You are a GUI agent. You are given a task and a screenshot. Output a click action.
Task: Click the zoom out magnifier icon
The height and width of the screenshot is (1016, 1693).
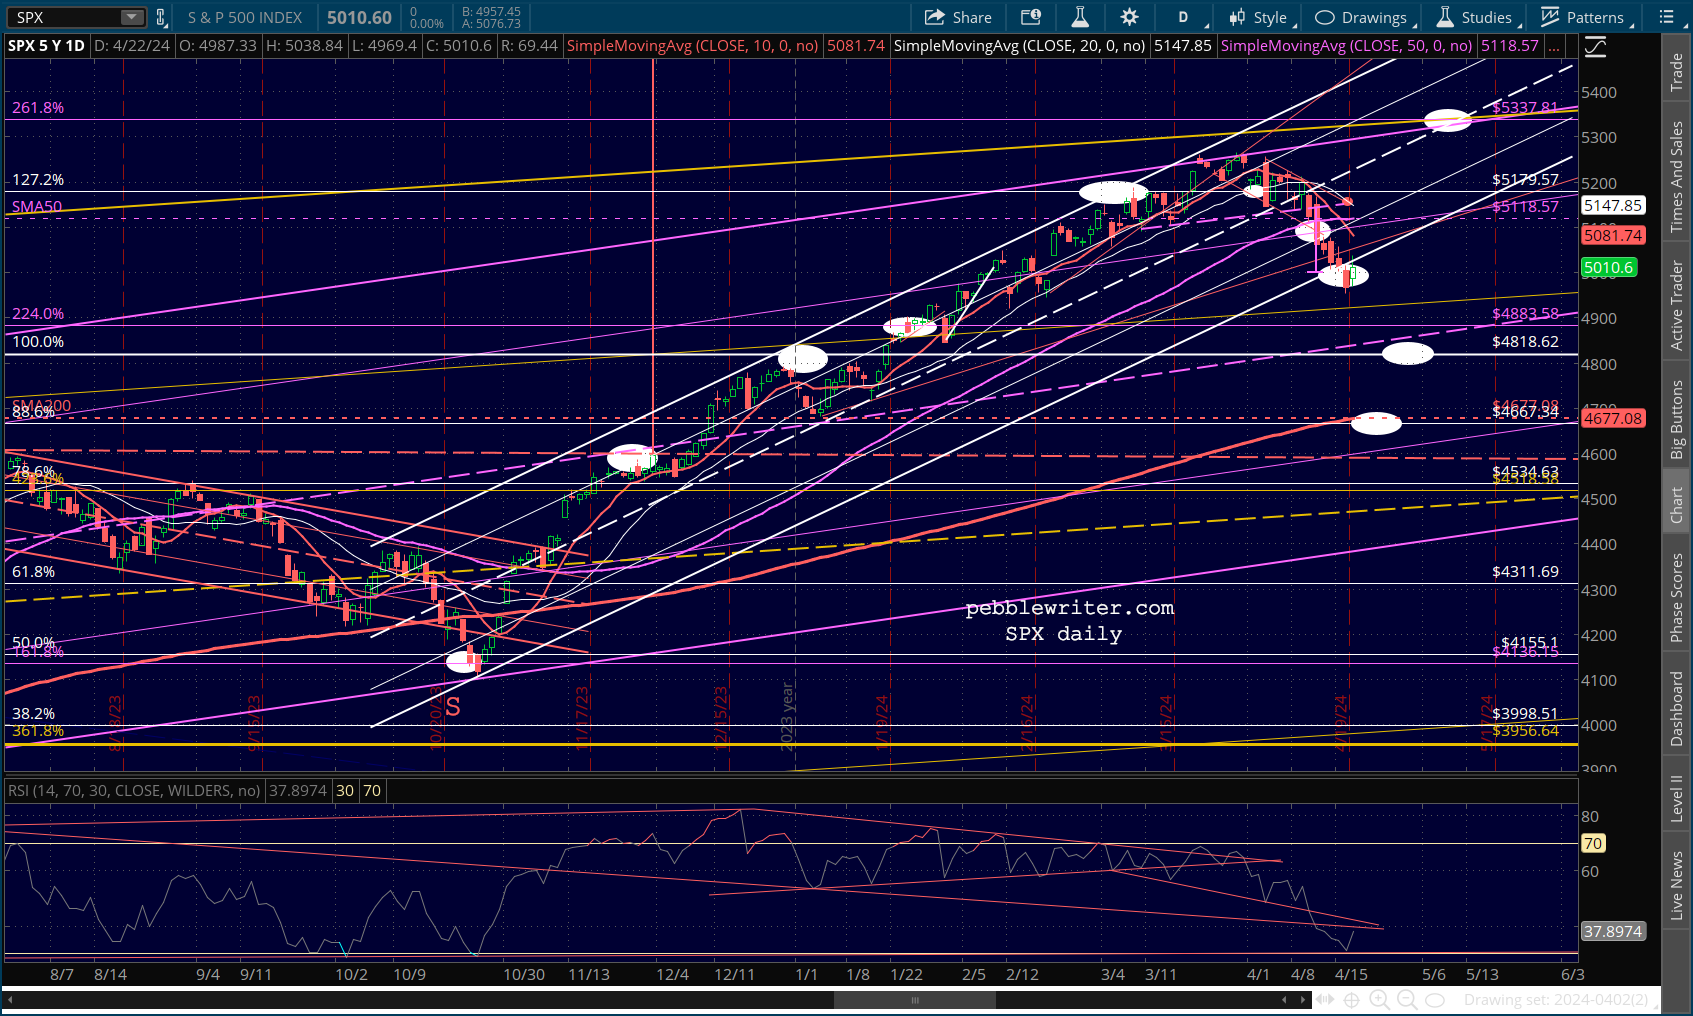point(1406,1000)
